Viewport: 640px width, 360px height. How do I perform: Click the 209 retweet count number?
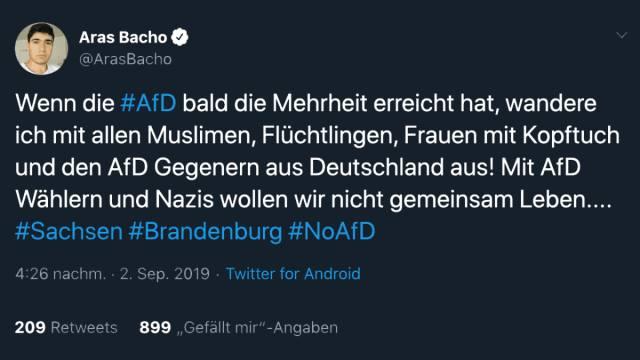tap(30, 327)
